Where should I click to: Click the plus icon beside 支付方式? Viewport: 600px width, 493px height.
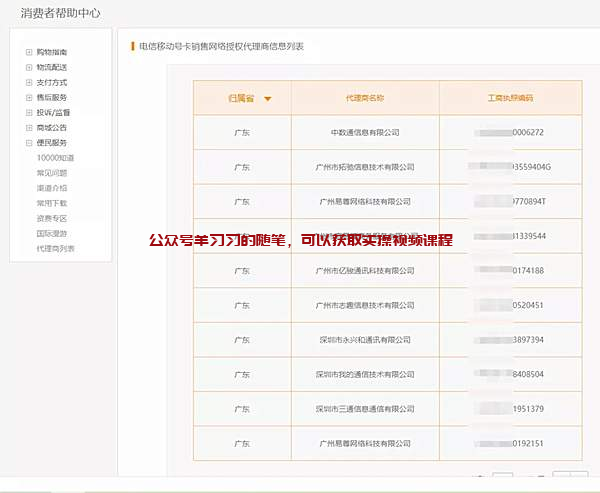(x=29, y=82)
